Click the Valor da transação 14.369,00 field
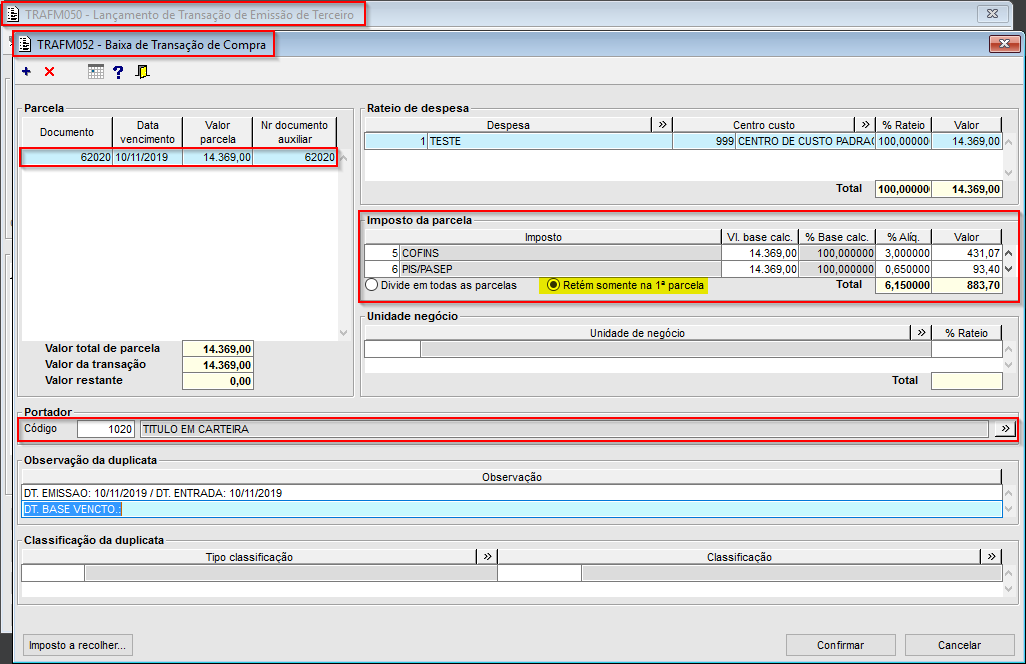Viewport: 1026px width, 664px height. pyautogui.click(x=218, y=365)
